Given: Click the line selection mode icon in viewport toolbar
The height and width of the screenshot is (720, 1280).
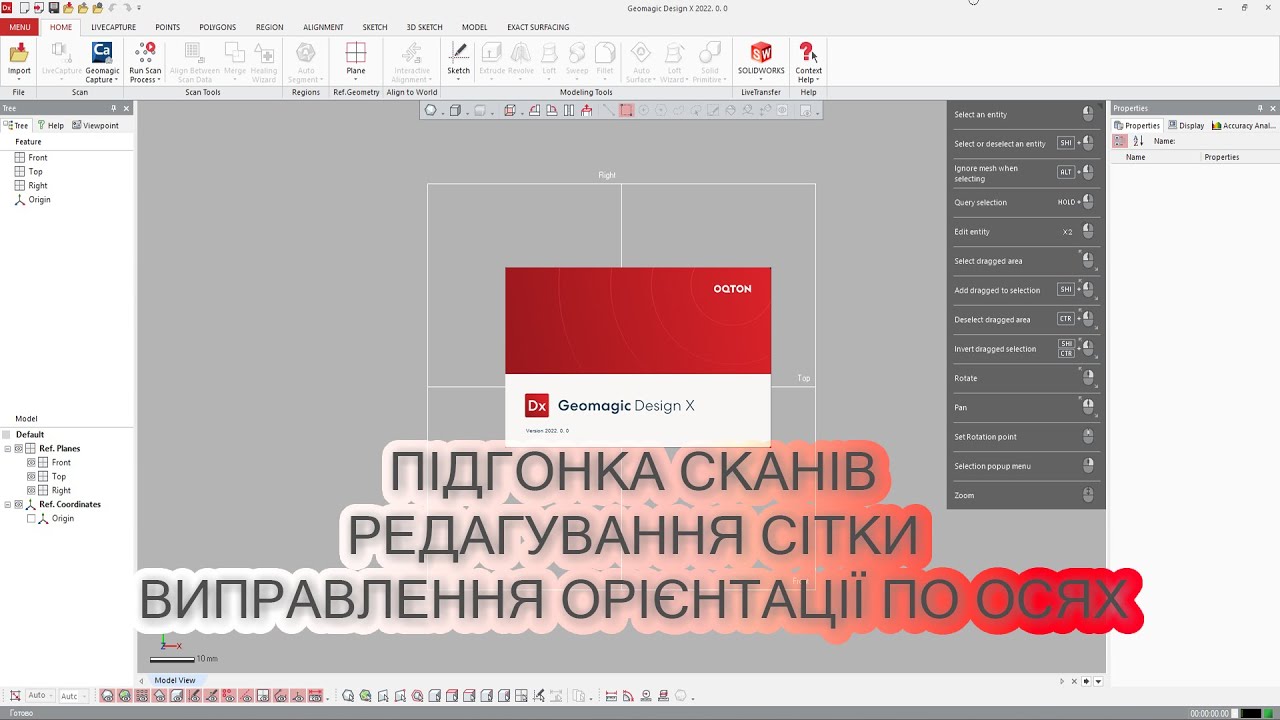Looking at the screenshot, I should click(x=607, y=111).
